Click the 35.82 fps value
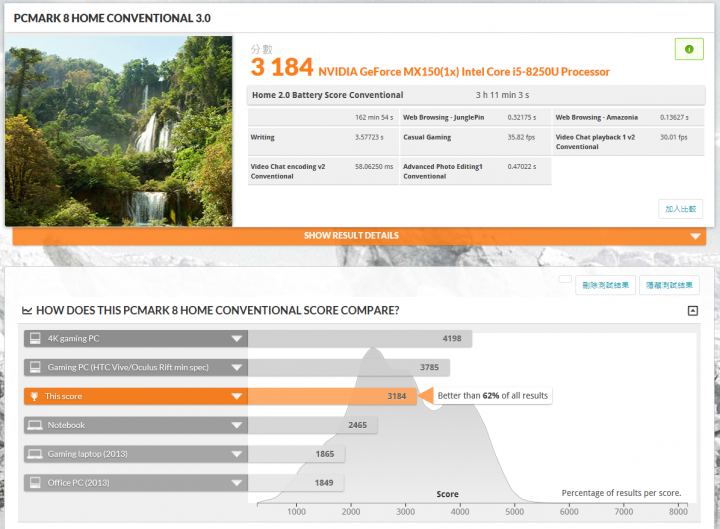The width and height of the screenshot is (720, 529). pos(521,137)
